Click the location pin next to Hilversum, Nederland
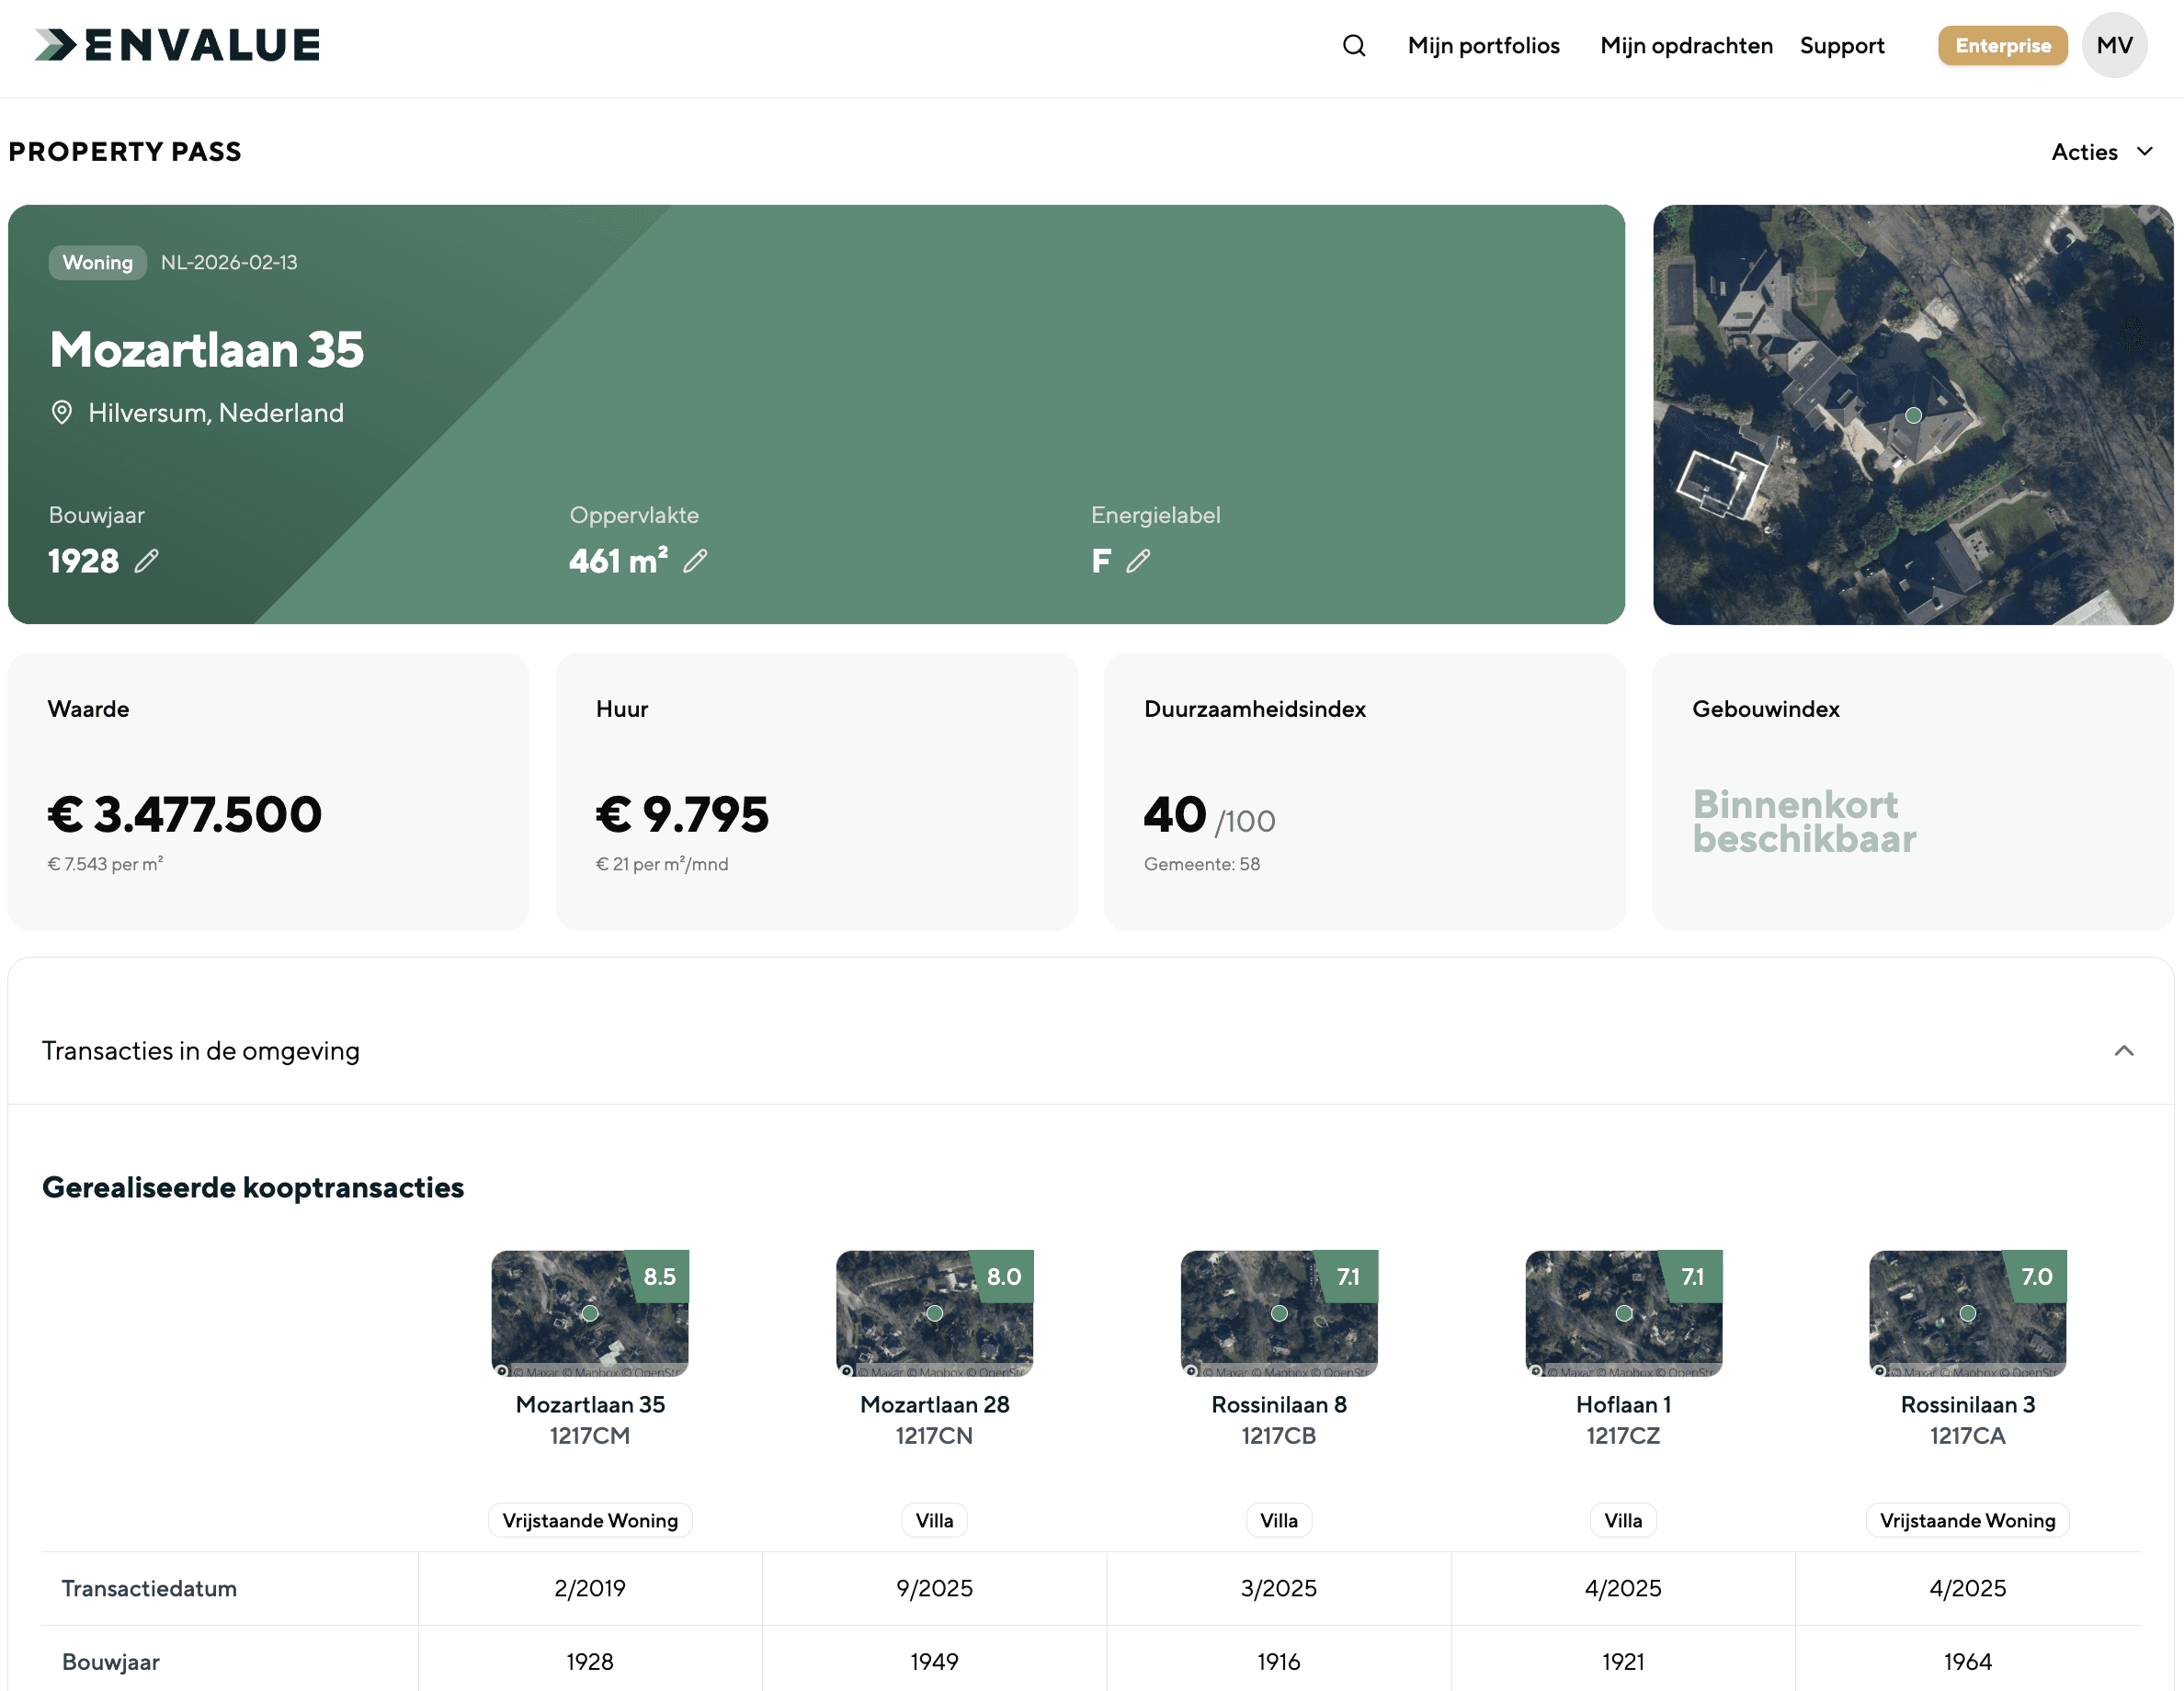Viewport: 2184px width, 1691px height. [x=62, y=412]
